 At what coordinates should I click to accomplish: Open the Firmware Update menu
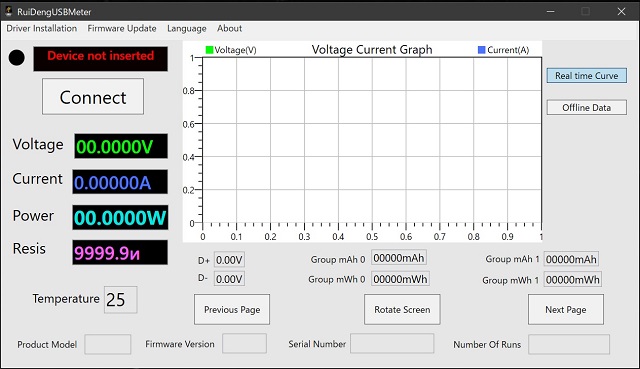[x=122, y=29]
